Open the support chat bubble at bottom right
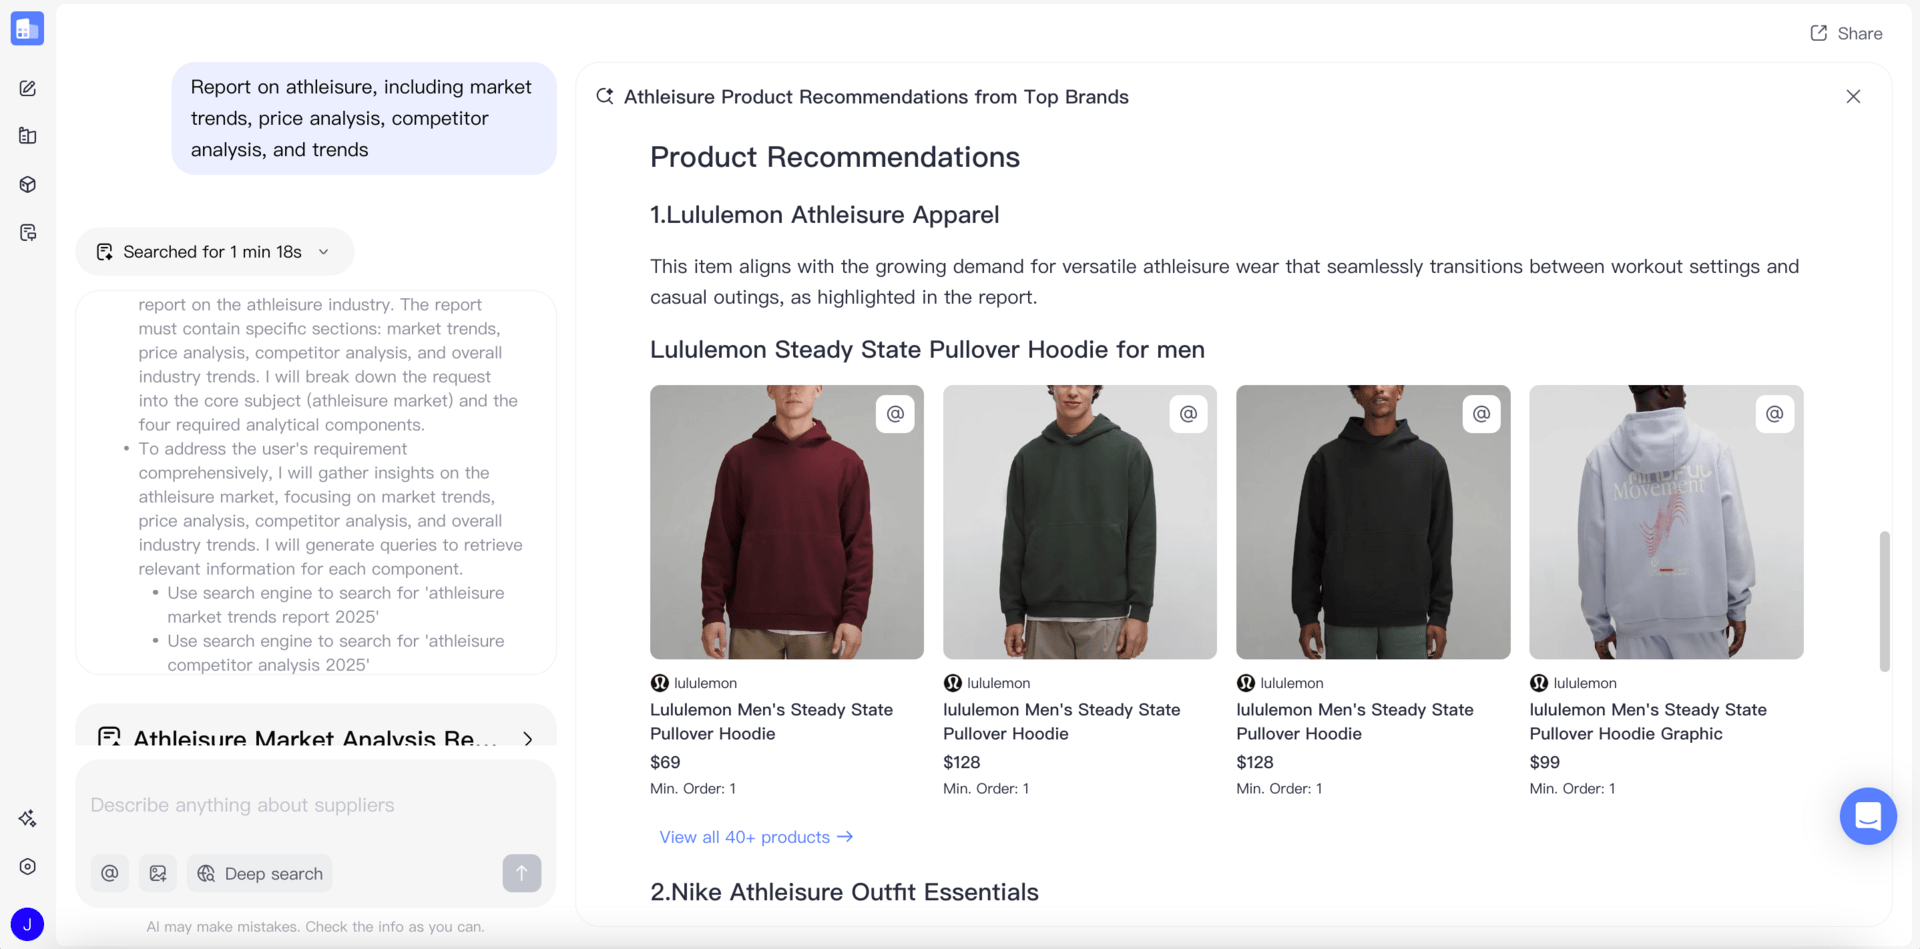 pyautogui.click(x=1867, y=816)
